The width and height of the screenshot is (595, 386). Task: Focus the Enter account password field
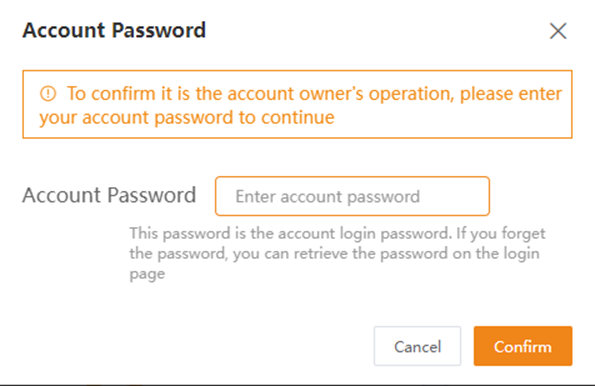click(352, 196)
